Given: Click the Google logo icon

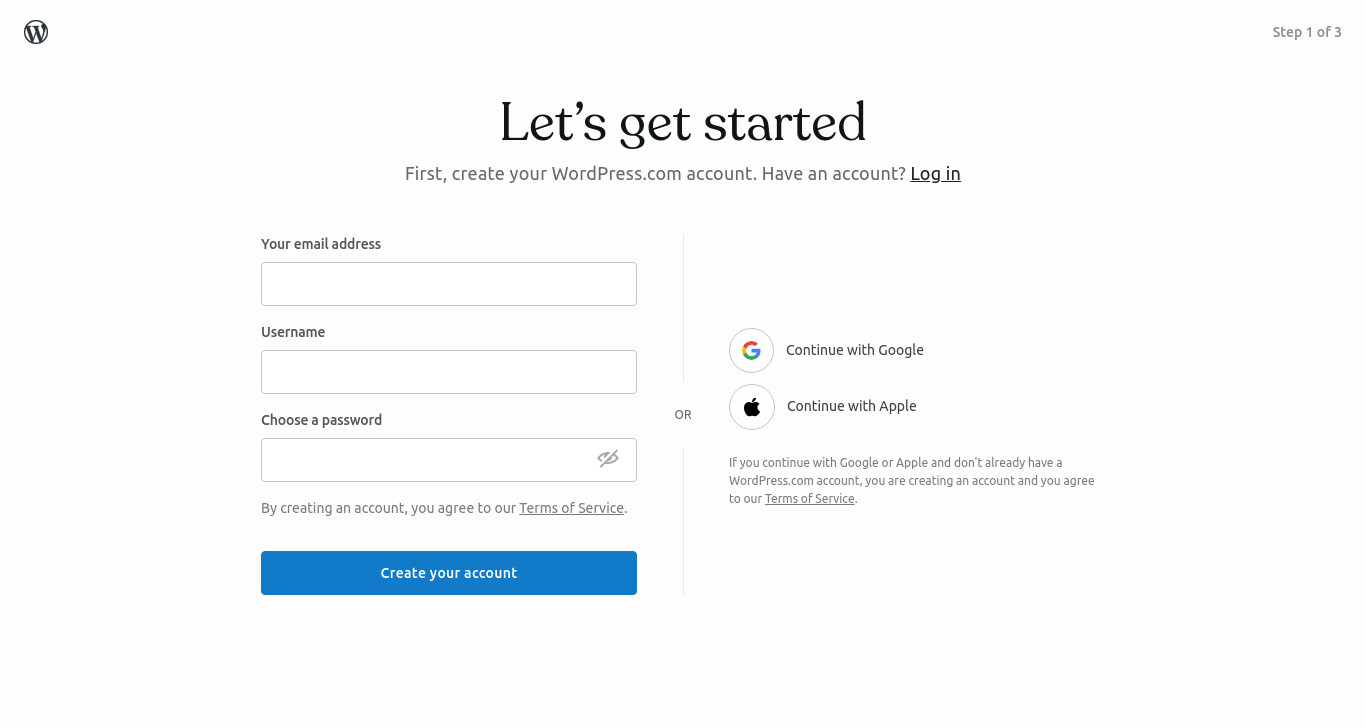Looking at the screenshot, I should [751, 350].
